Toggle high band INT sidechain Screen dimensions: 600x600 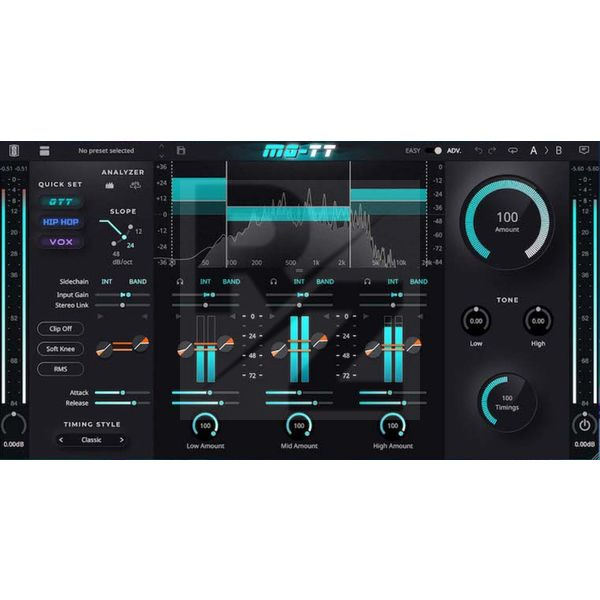(393, 282)
